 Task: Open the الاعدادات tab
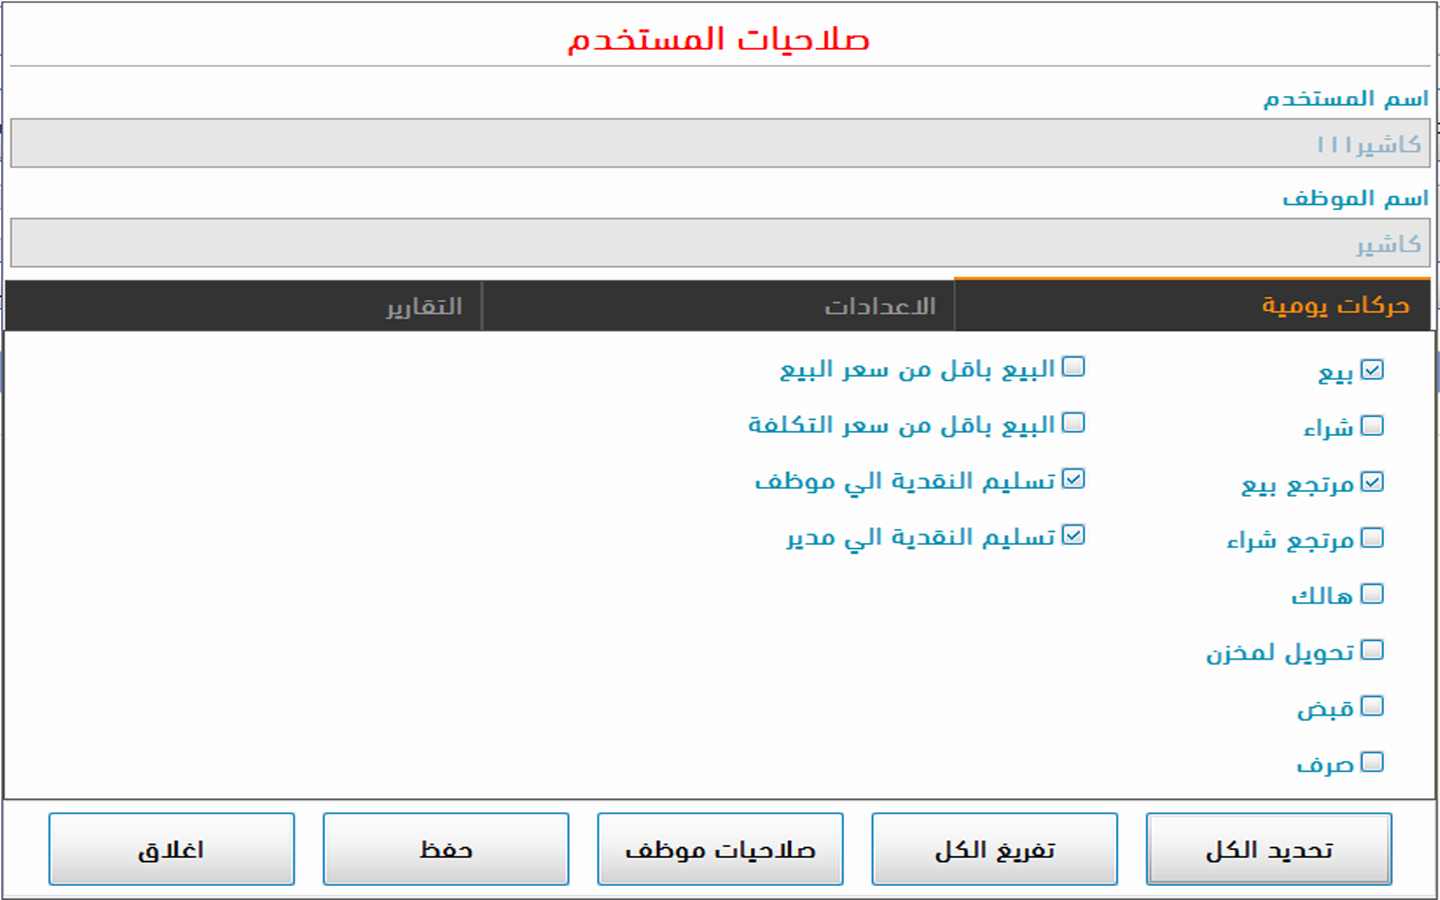coord(879,306)
